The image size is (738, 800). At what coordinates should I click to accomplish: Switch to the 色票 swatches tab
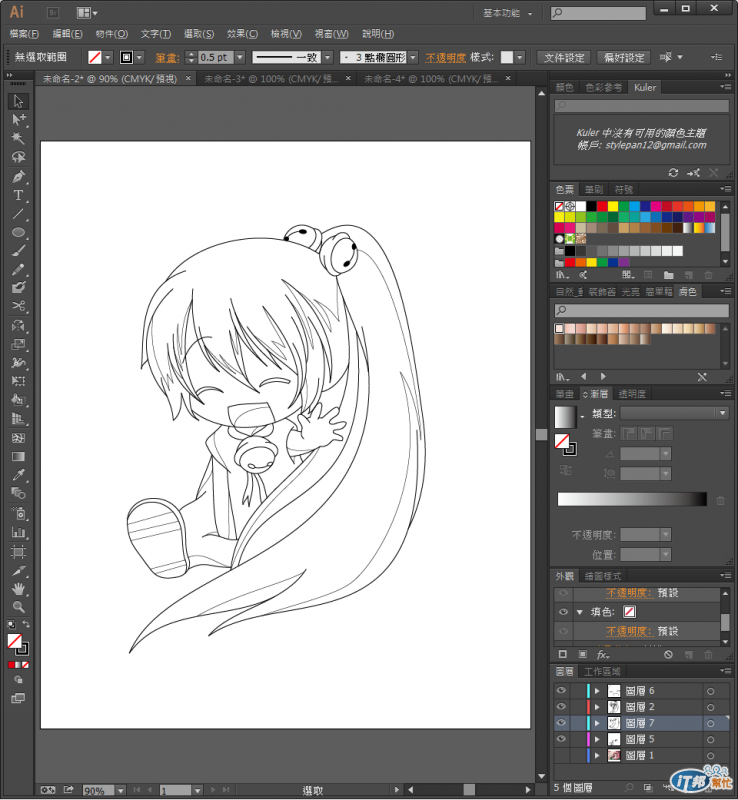564,190
